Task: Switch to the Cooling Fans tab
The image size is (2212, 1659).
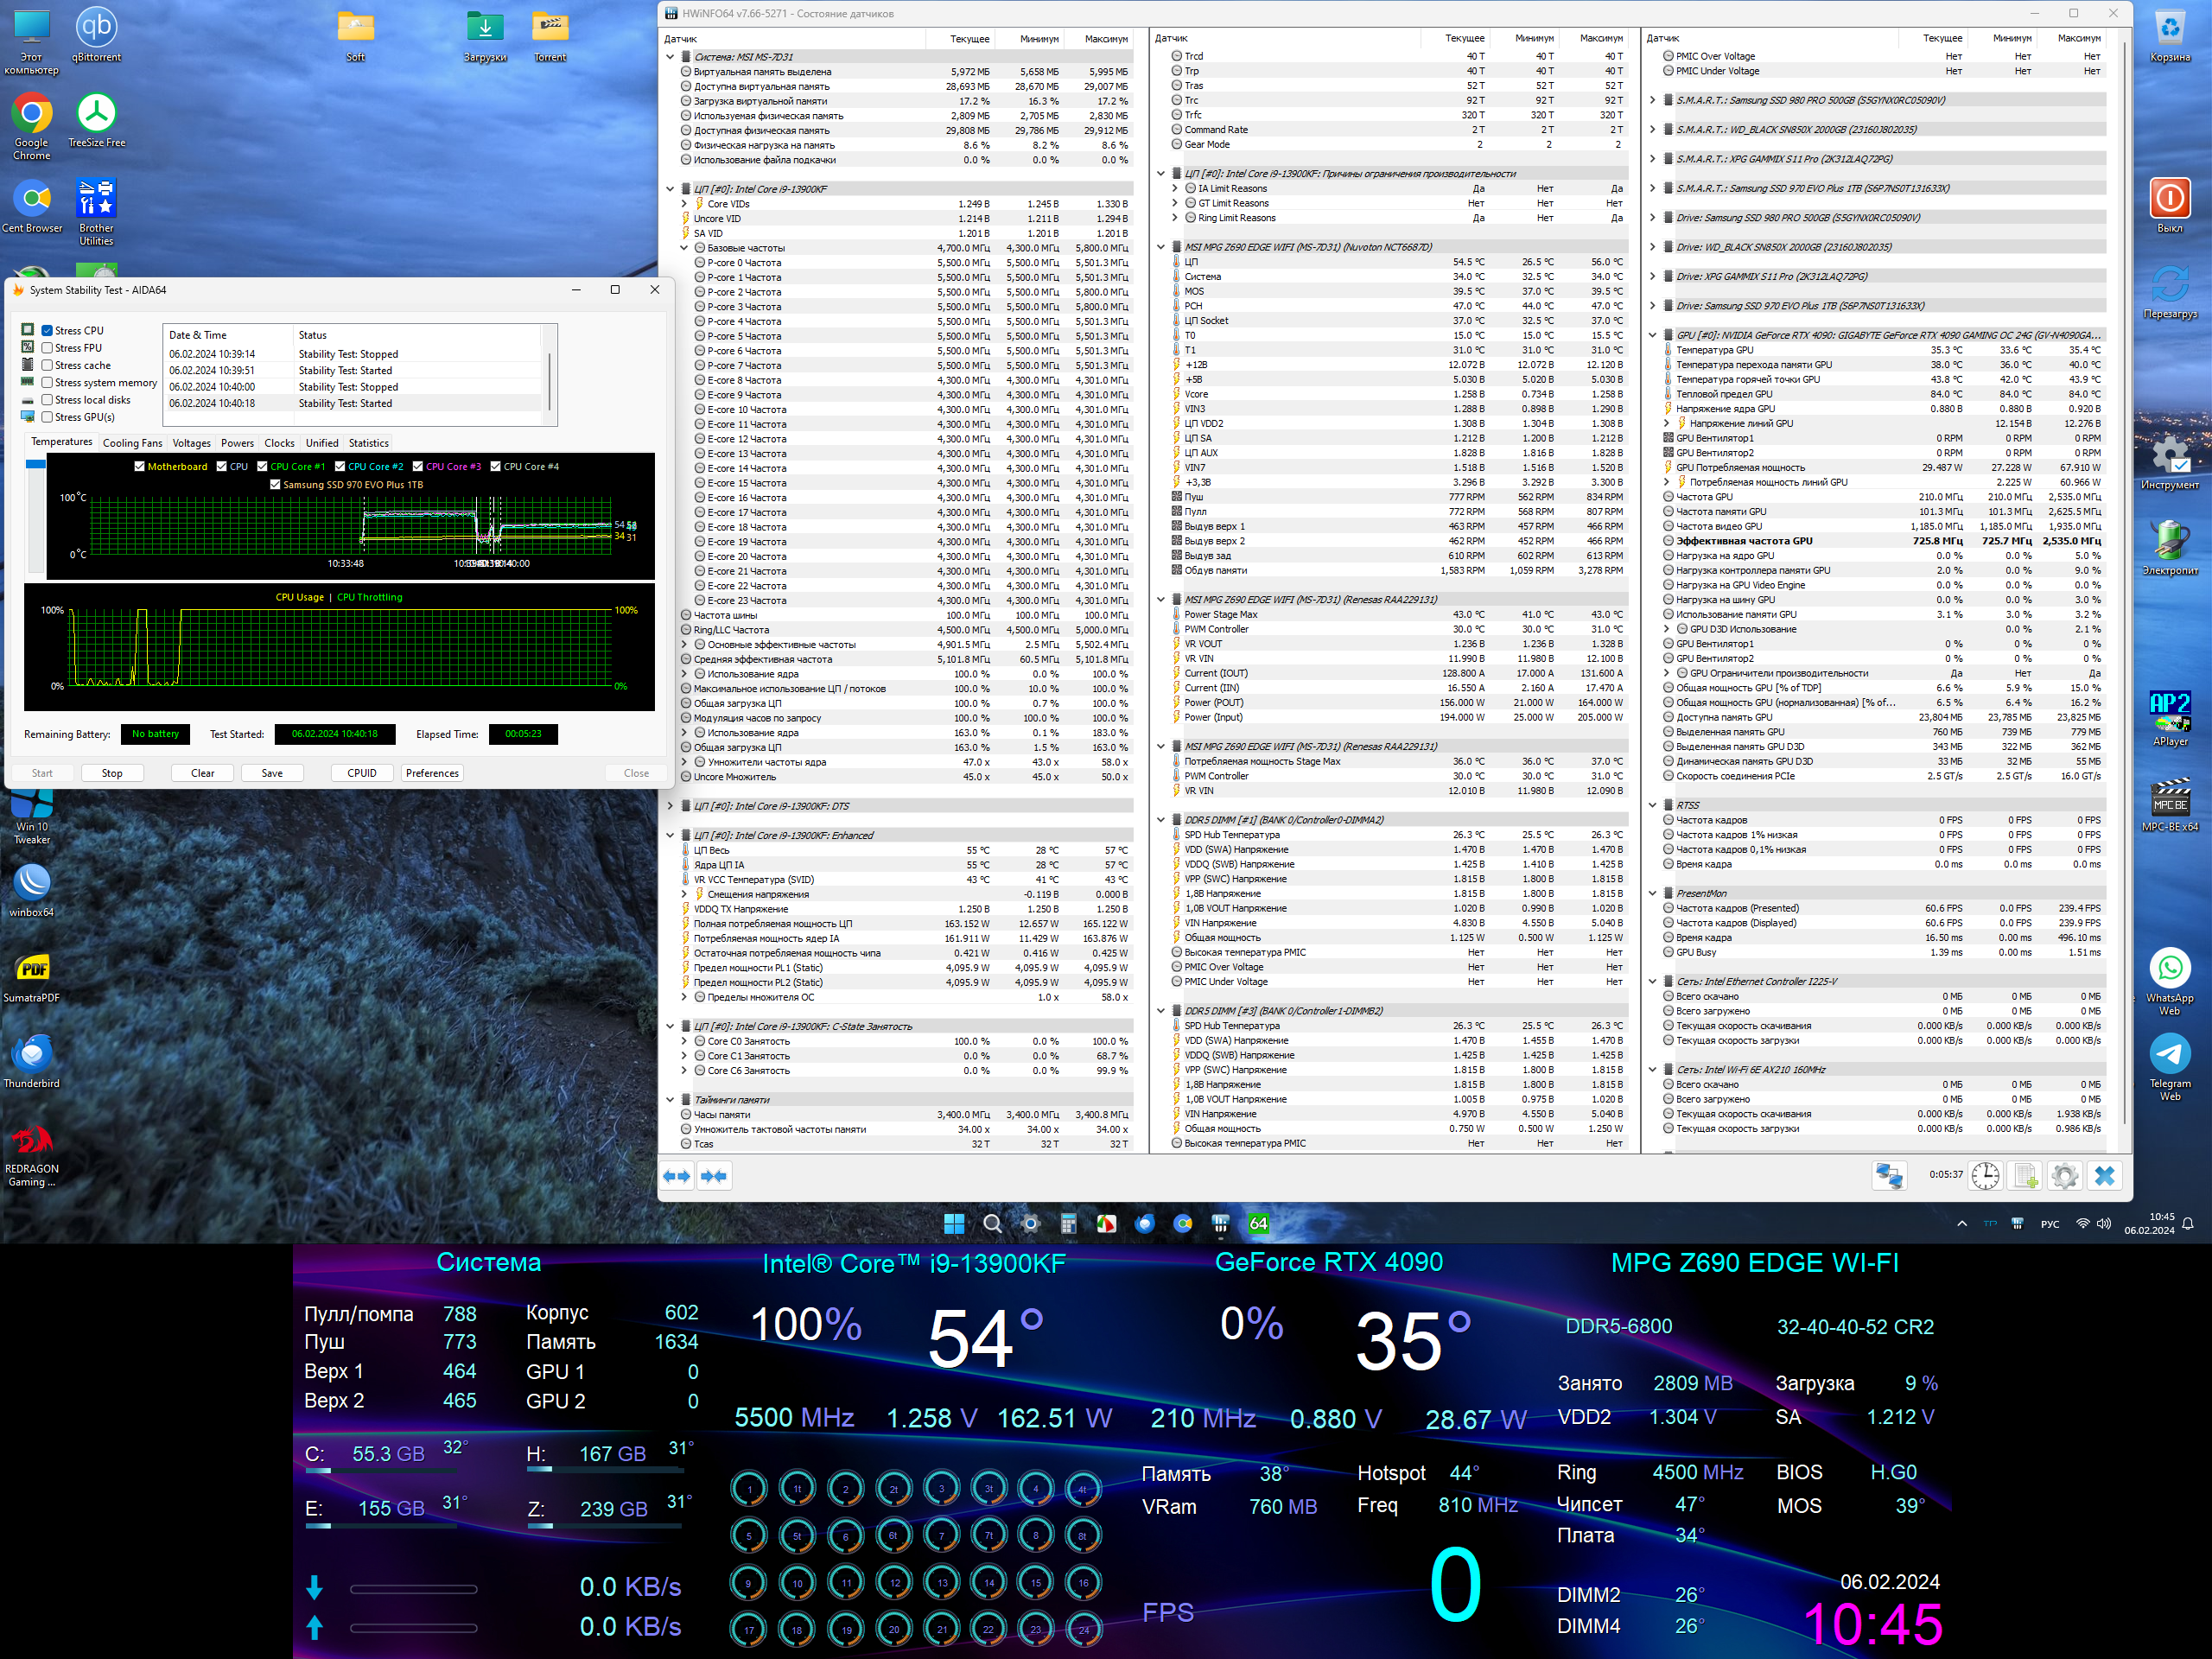Action: pos(132,443)
